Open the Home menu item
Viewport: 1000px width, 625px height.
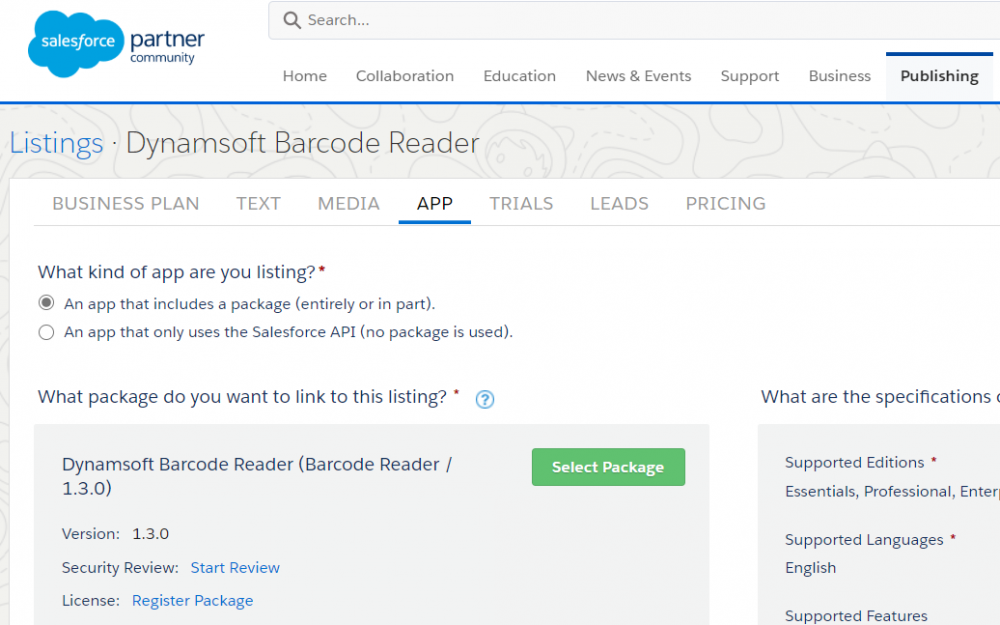pyautogui.click(x=304, y=76)
